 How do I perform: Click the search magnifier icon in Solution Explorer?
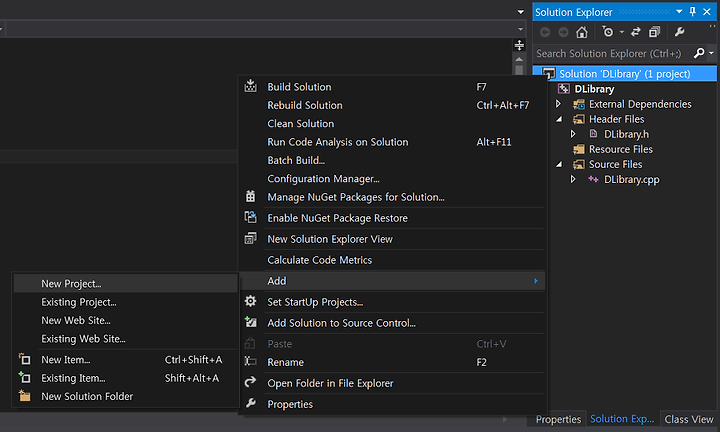click(x=699, y=53)
